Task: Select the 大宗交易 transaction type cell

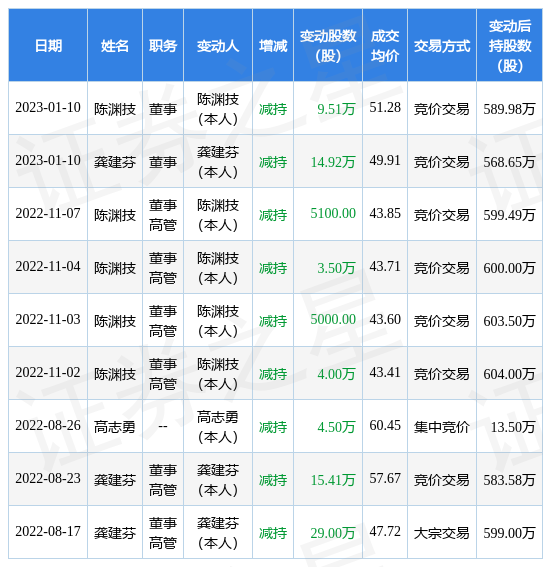Action: click(441, 533)
